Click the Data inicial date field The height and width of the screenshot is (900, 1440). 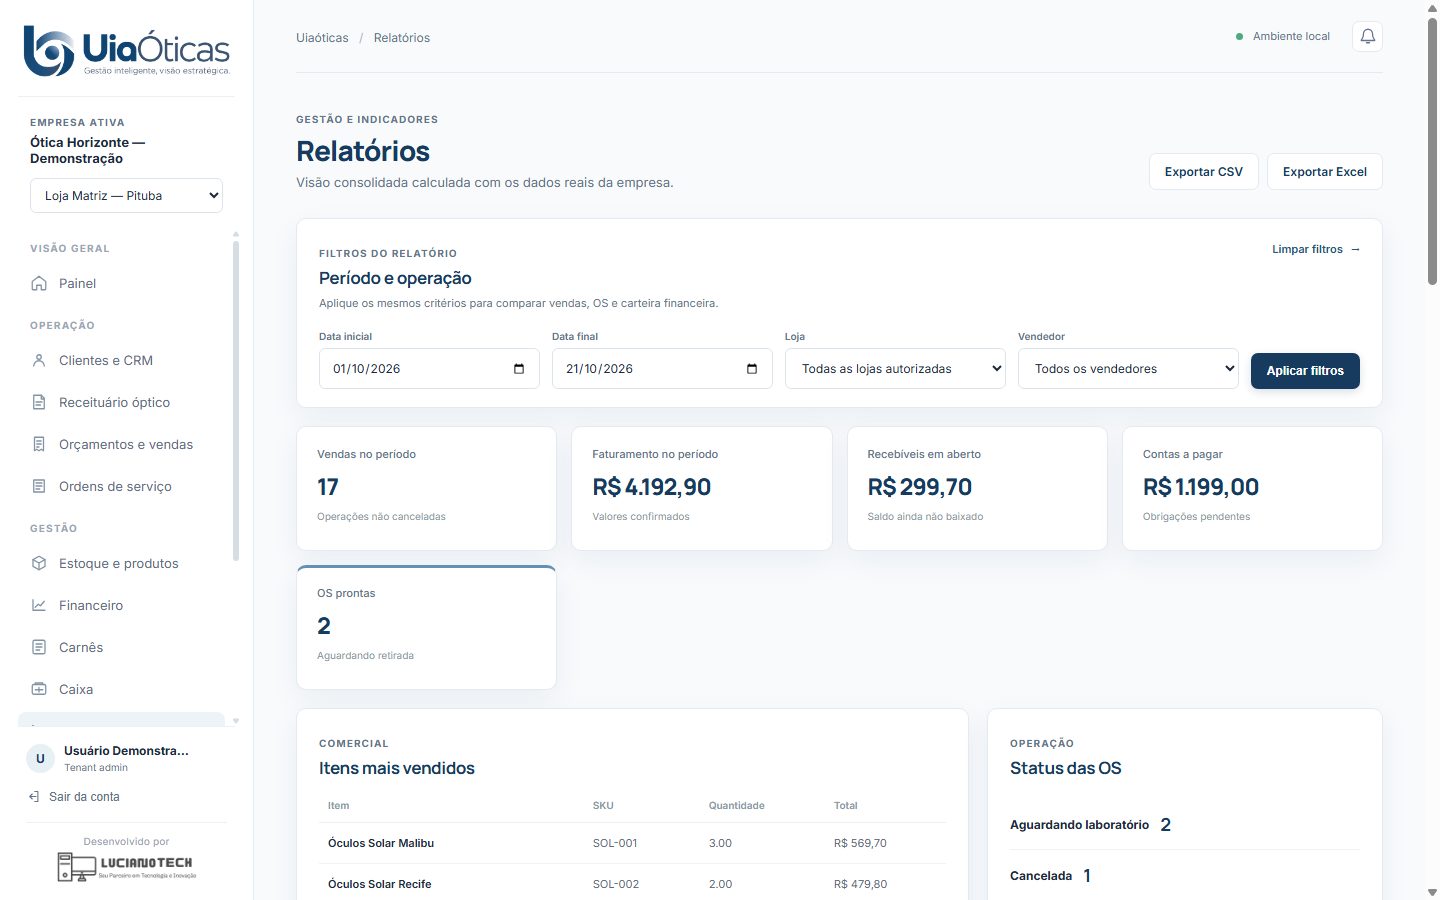point(429,369)
